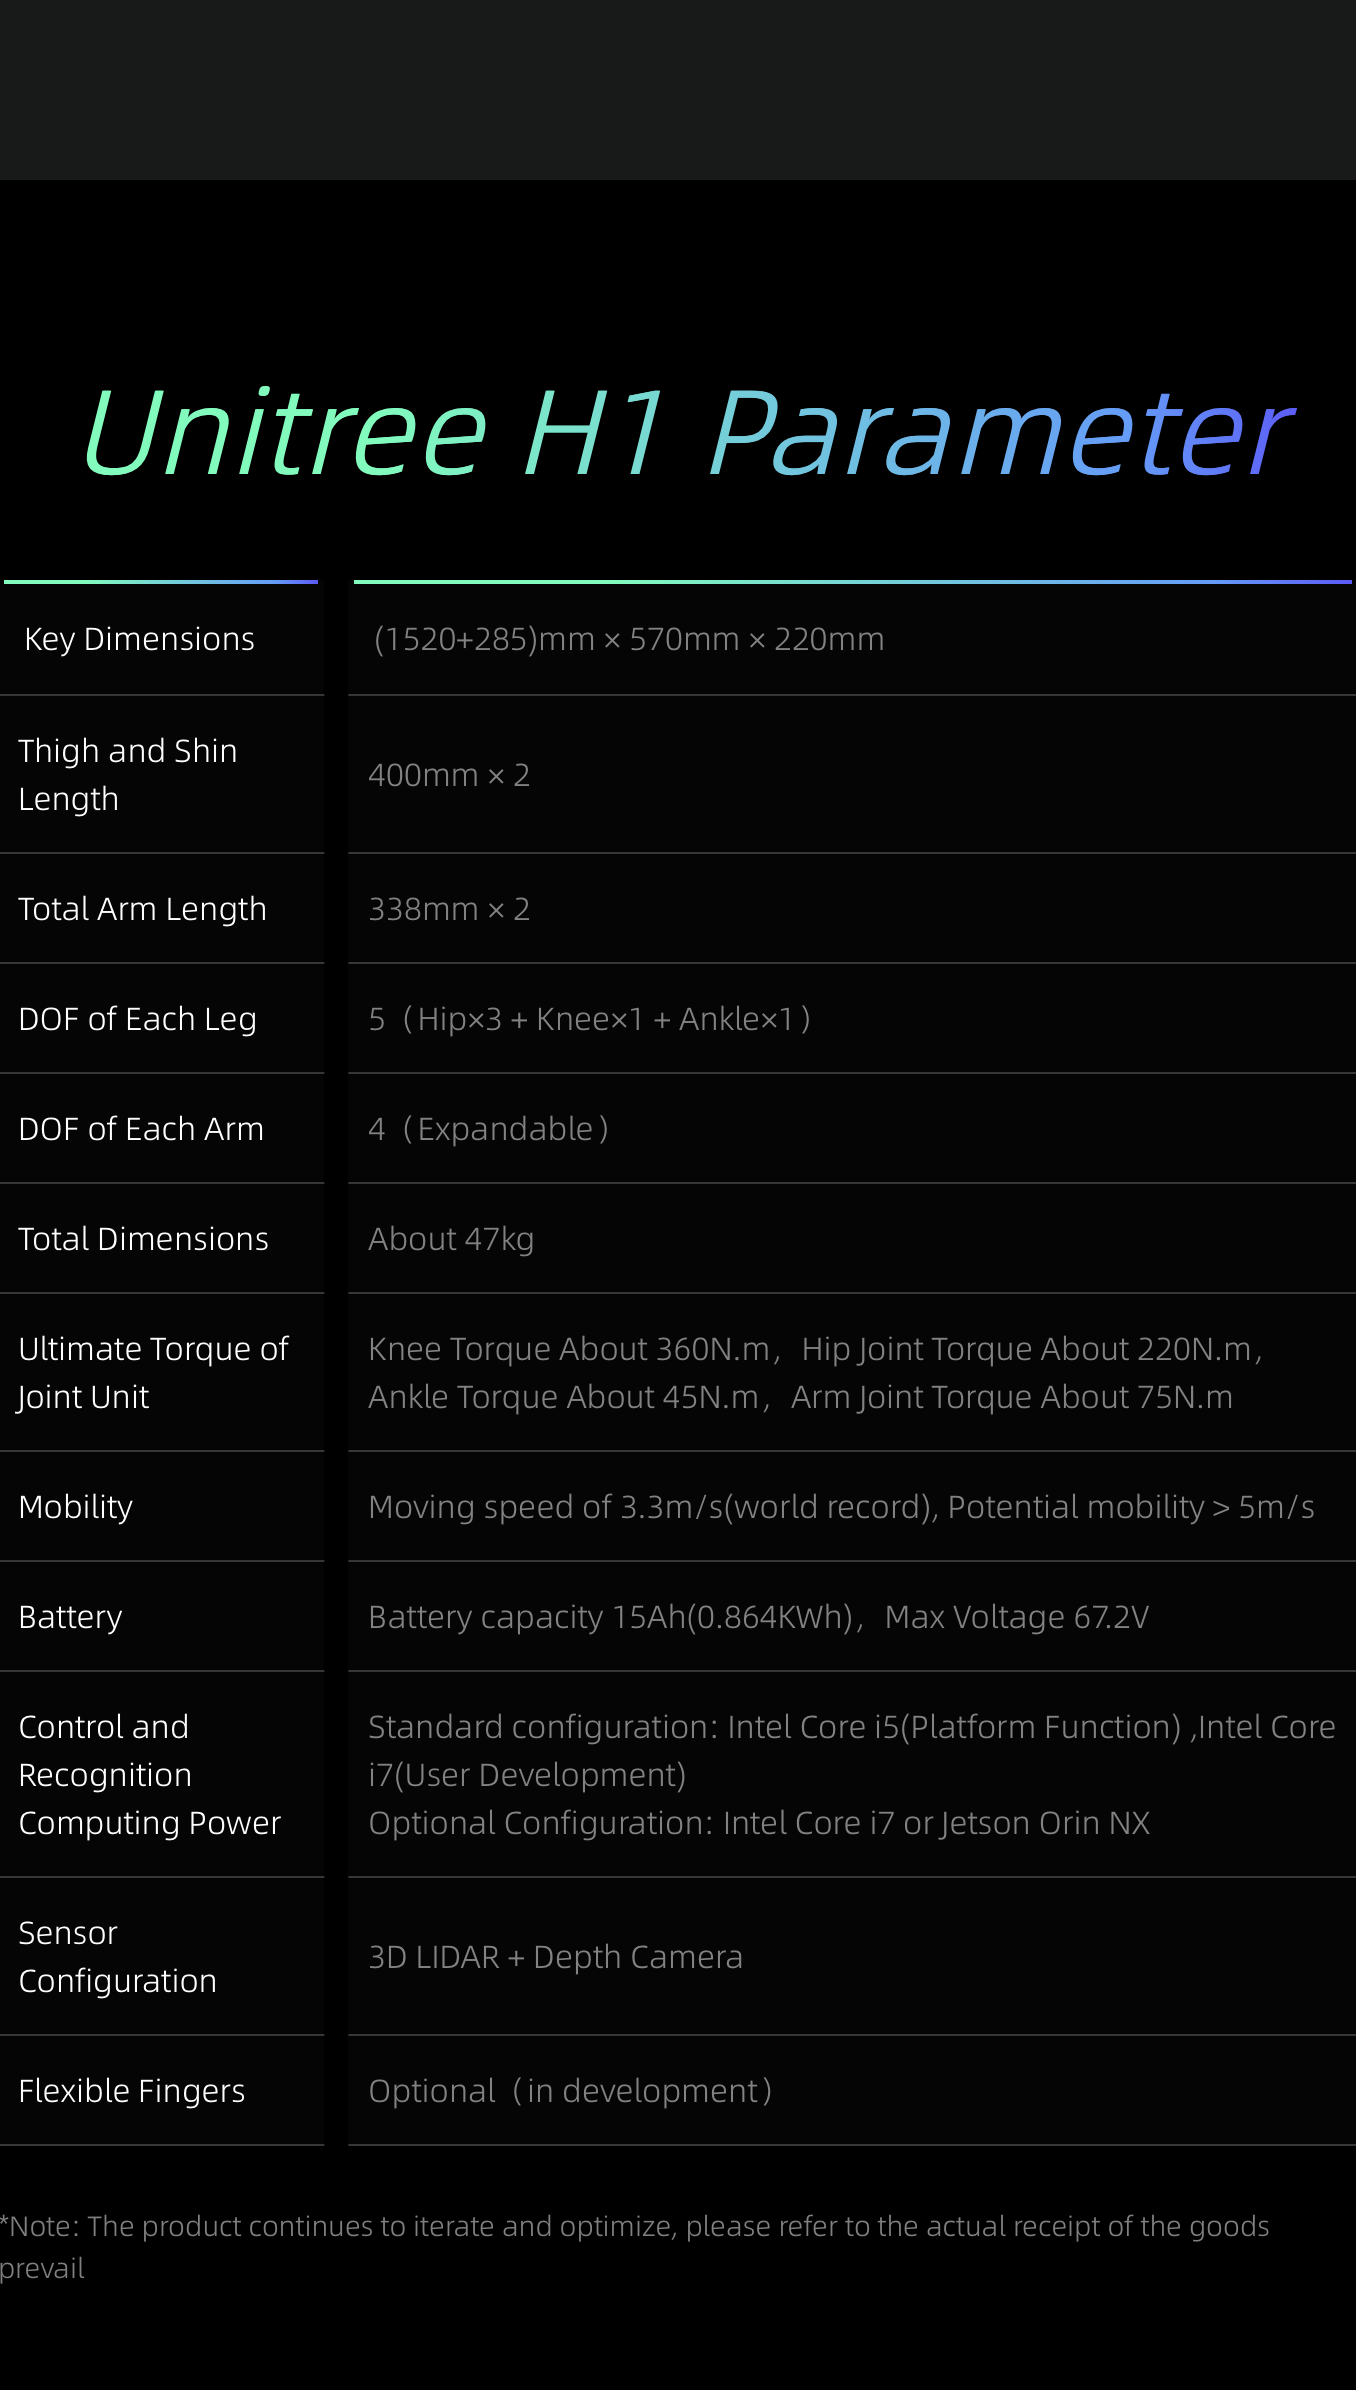Click the '*Note: The product continues to iterate' footnote
Screen dimensions: 1356x2390
pos(635,2247)
